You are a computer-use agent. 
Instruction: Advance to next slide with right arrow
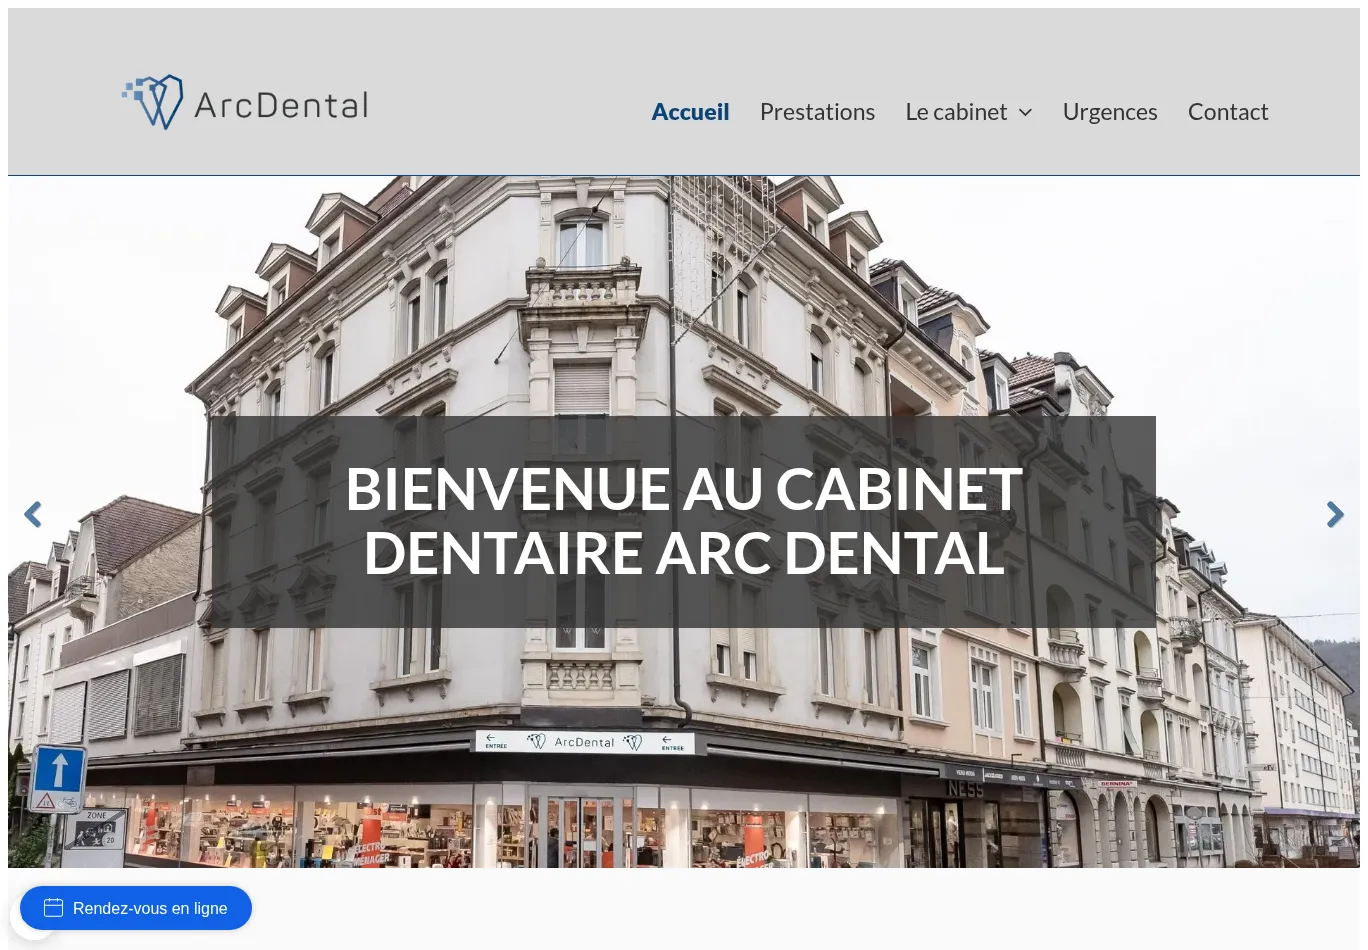(x=1334, y=515)
